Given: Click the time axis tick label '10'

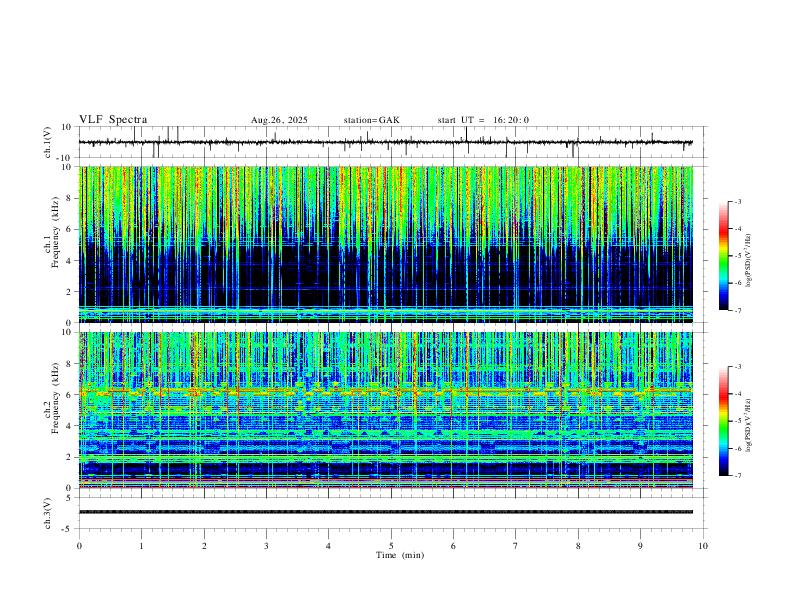Looking at the screenshot, I should tap(703, 546).
